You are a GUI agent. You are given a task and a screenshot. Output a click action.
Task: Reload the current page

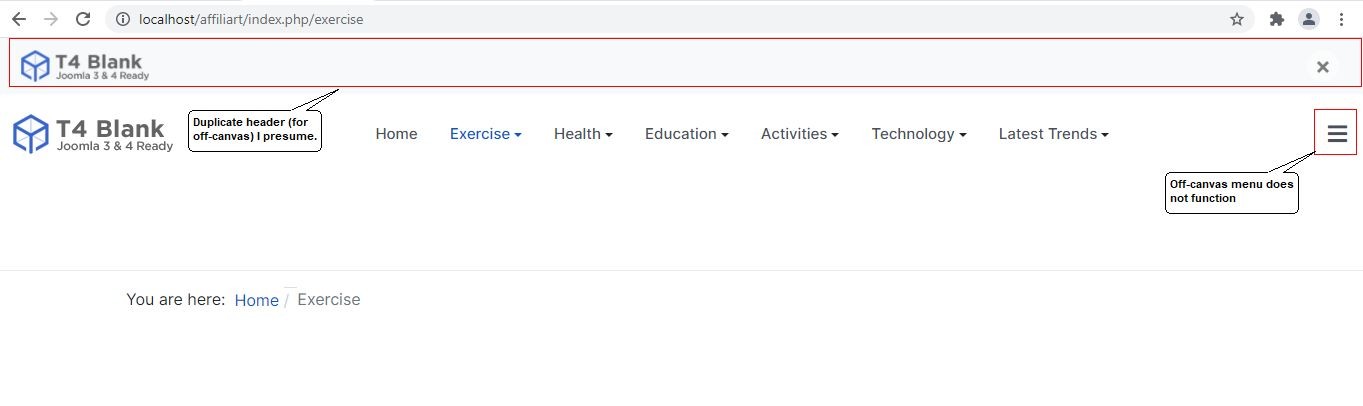83,19
